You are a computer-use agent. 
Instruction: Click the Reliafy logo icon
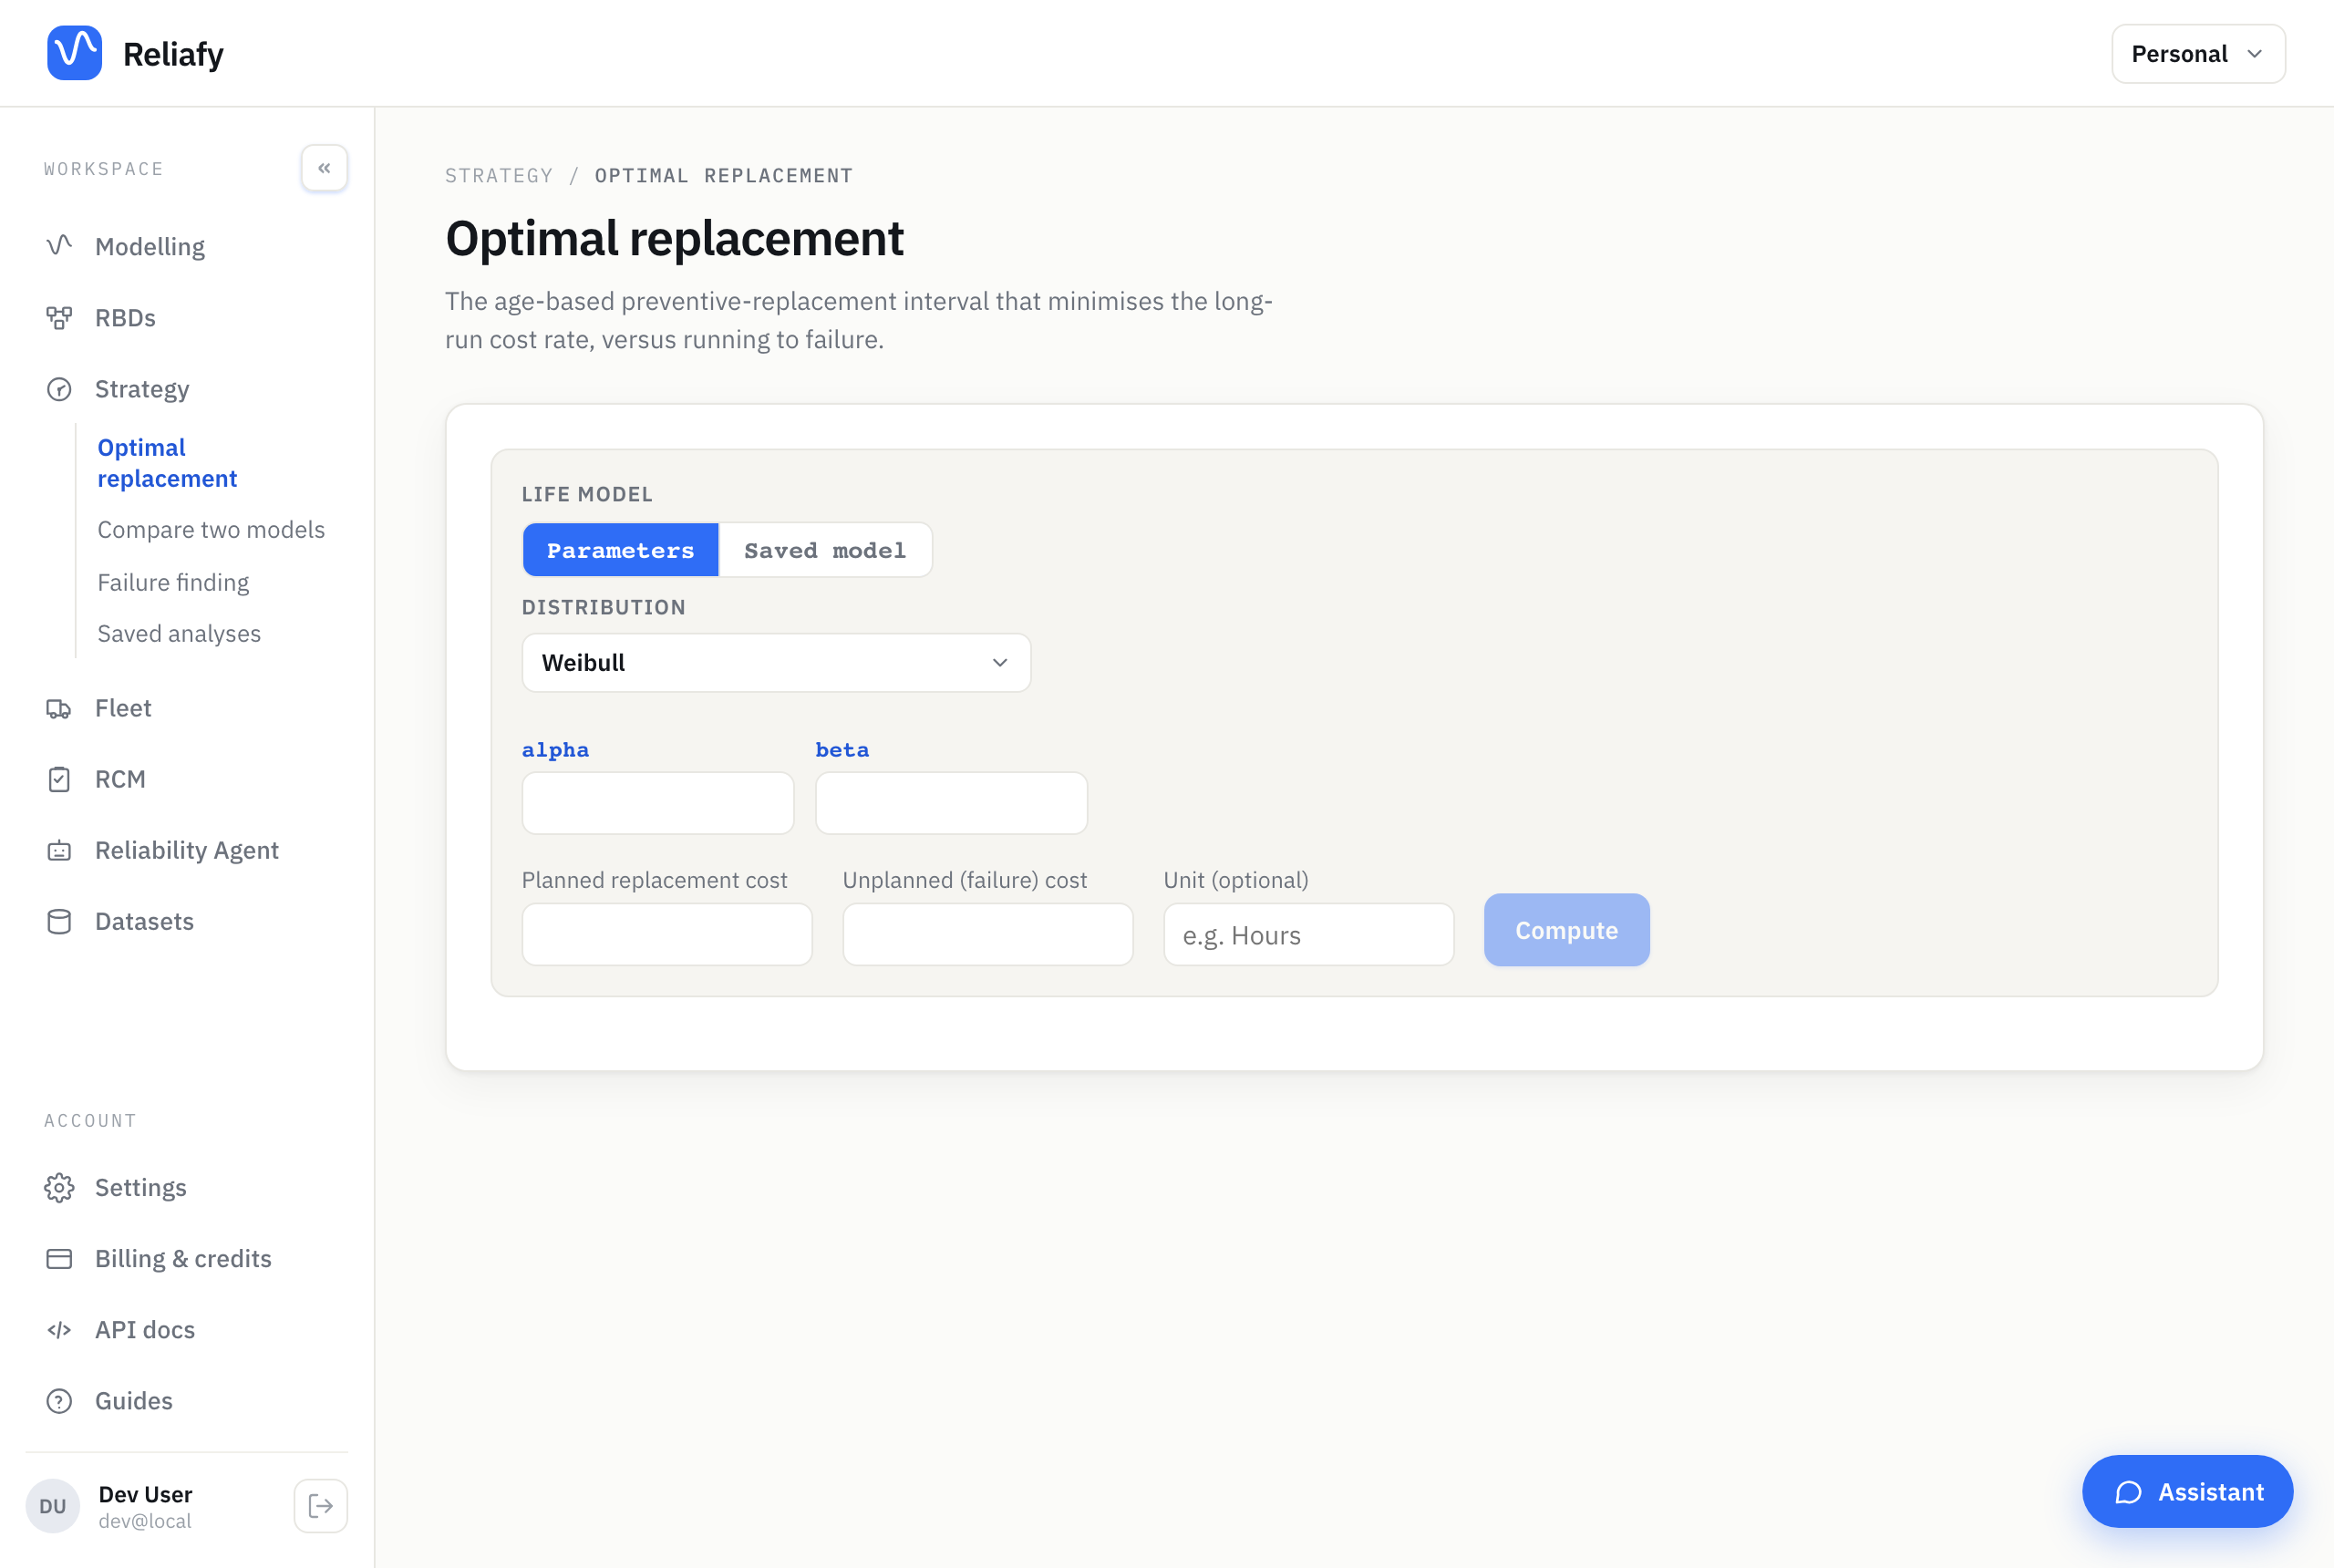(75, 53)
